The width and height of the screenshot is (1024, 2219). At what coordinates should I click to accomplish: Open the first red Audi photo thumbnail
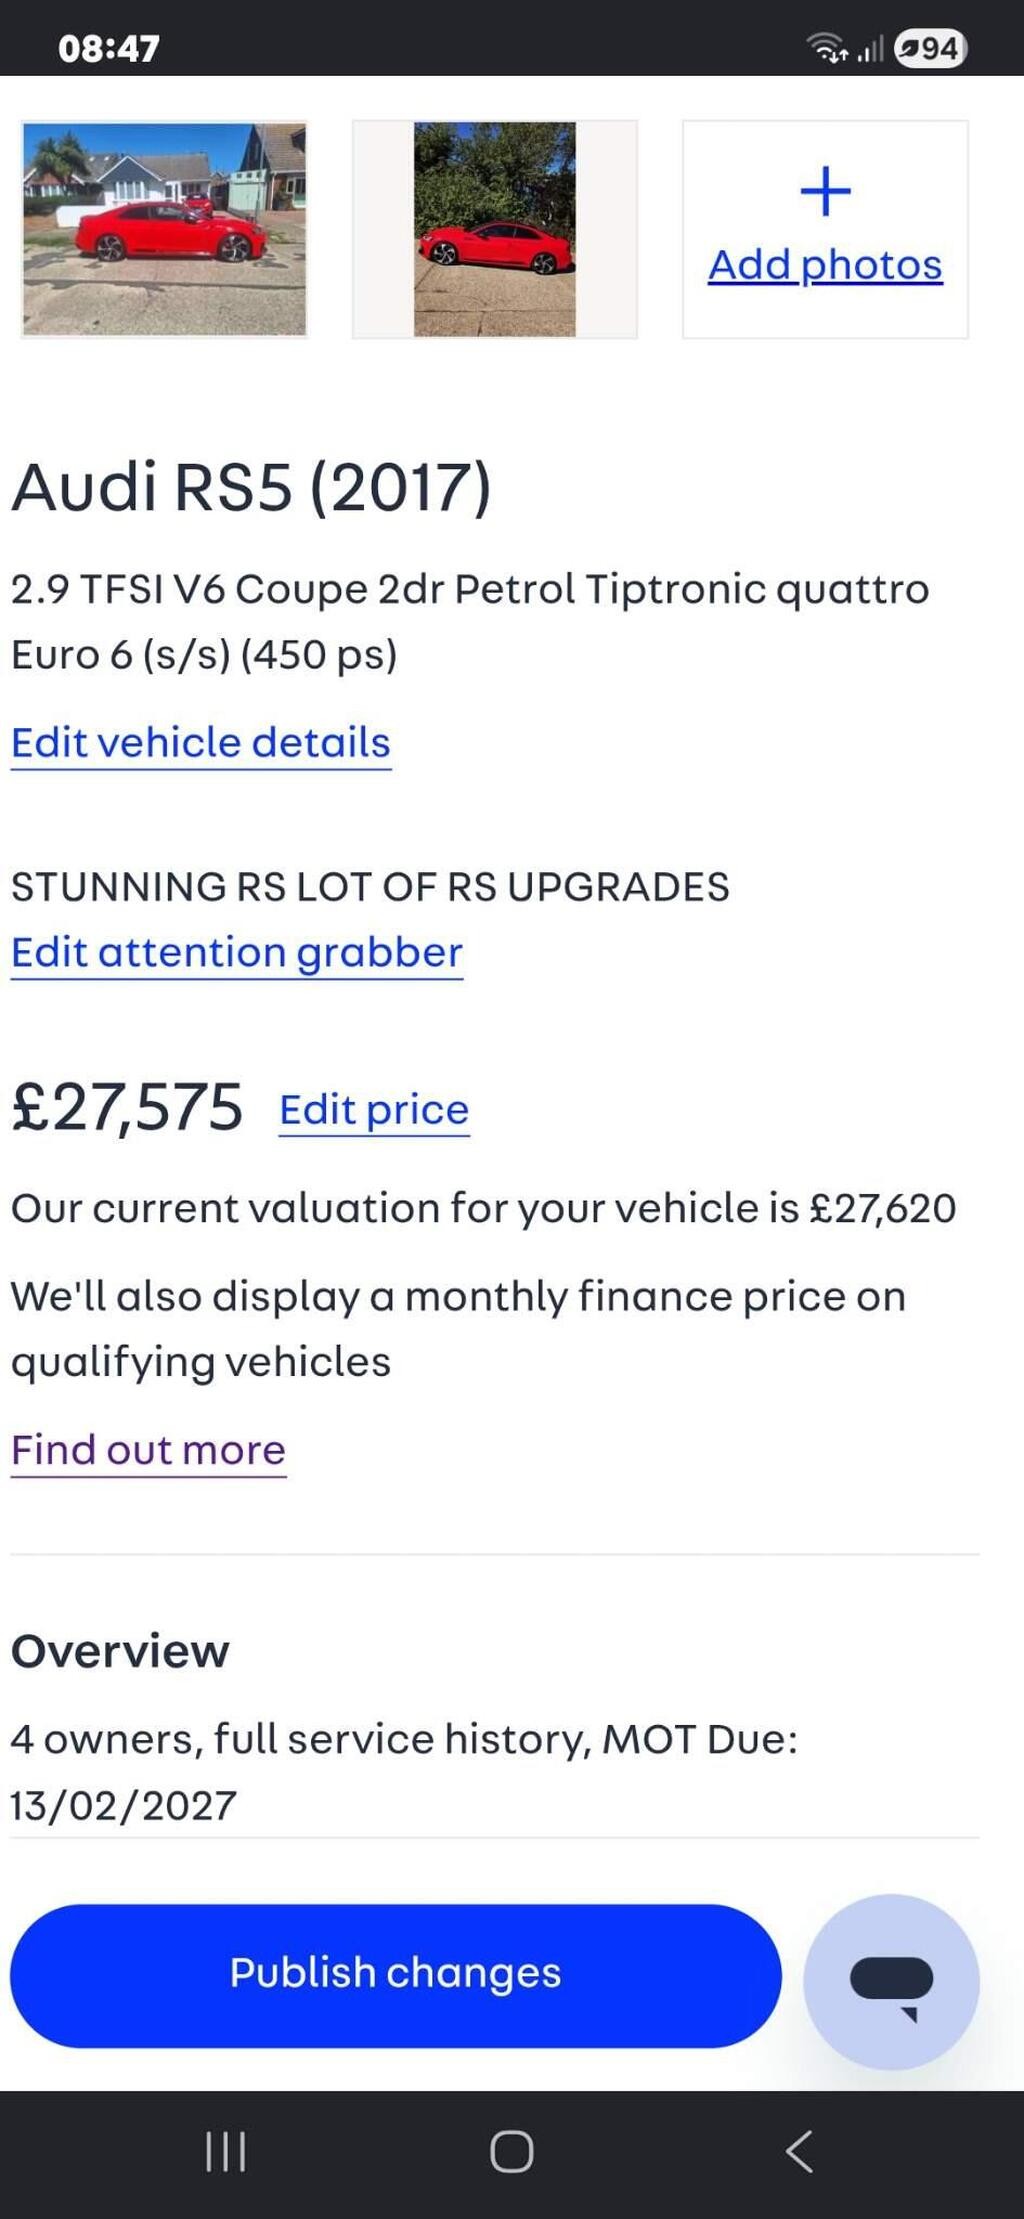[164, 229]
